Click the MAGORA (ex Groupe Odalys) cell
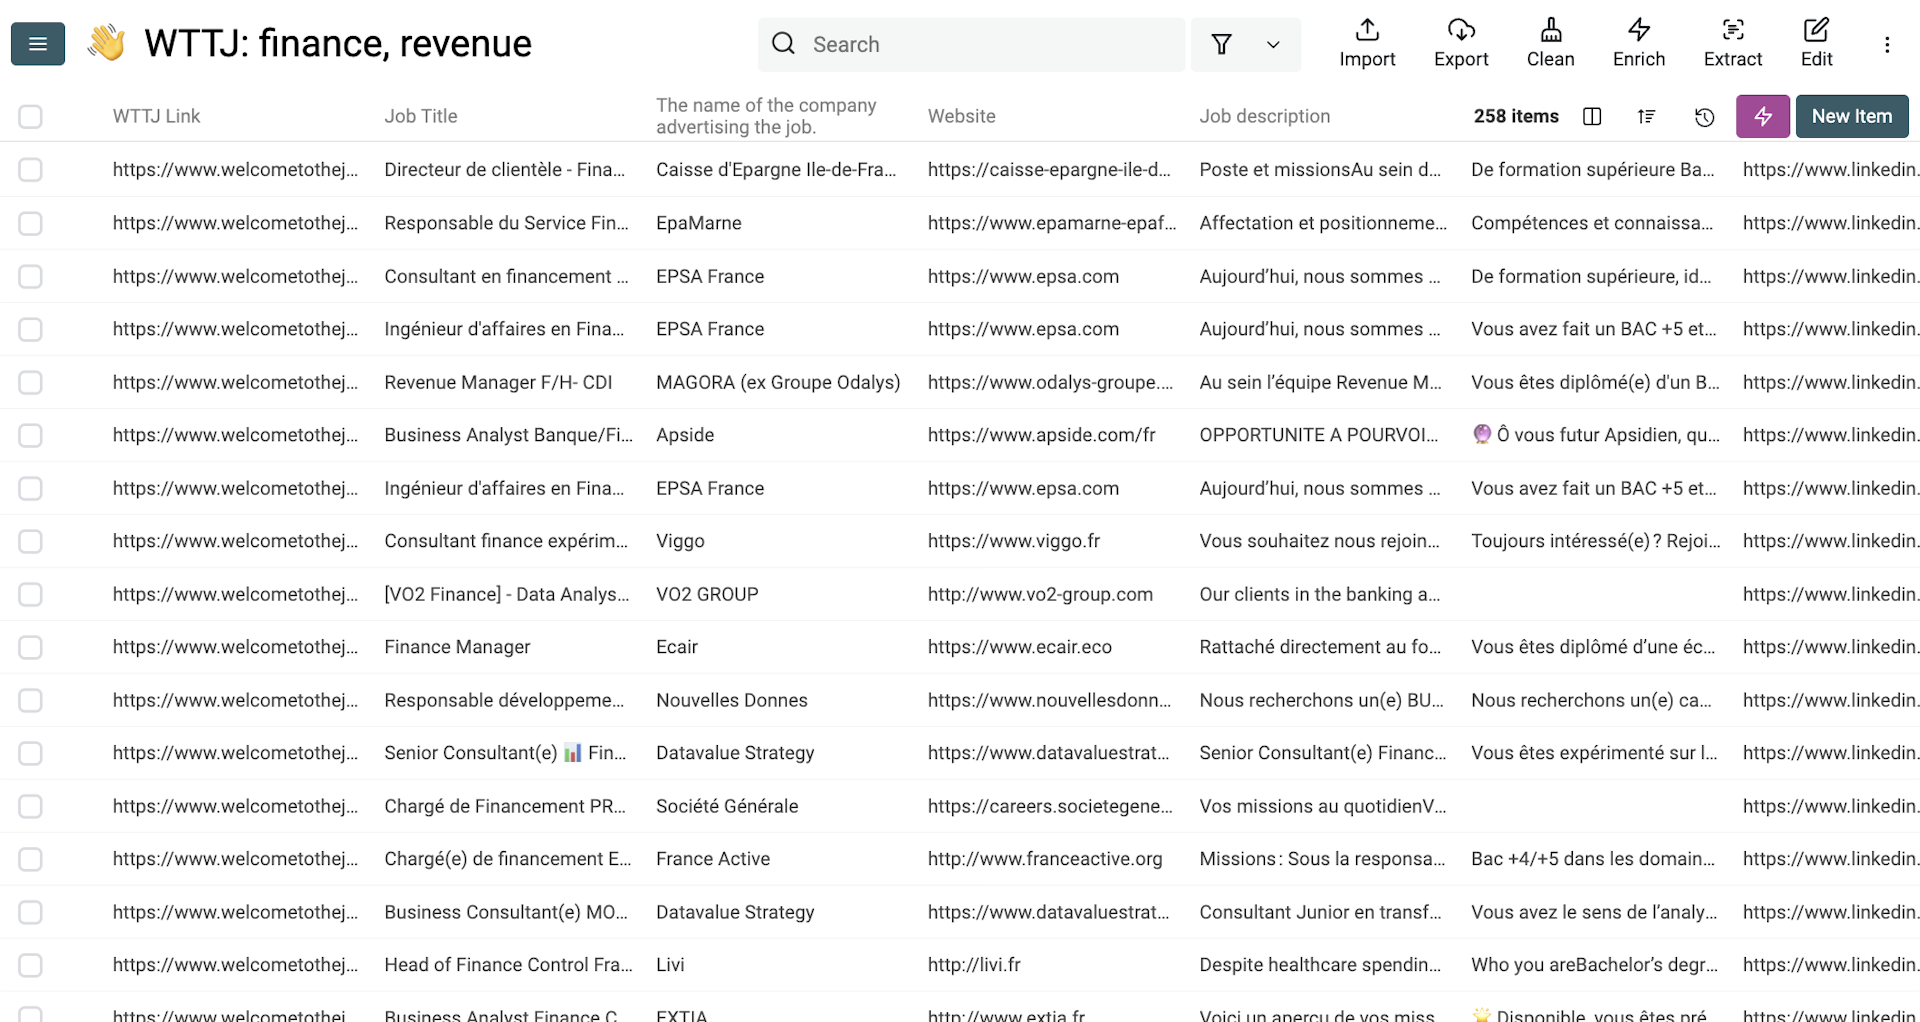The height and width of the screenshot is (1022, 1920). point(778,382)
